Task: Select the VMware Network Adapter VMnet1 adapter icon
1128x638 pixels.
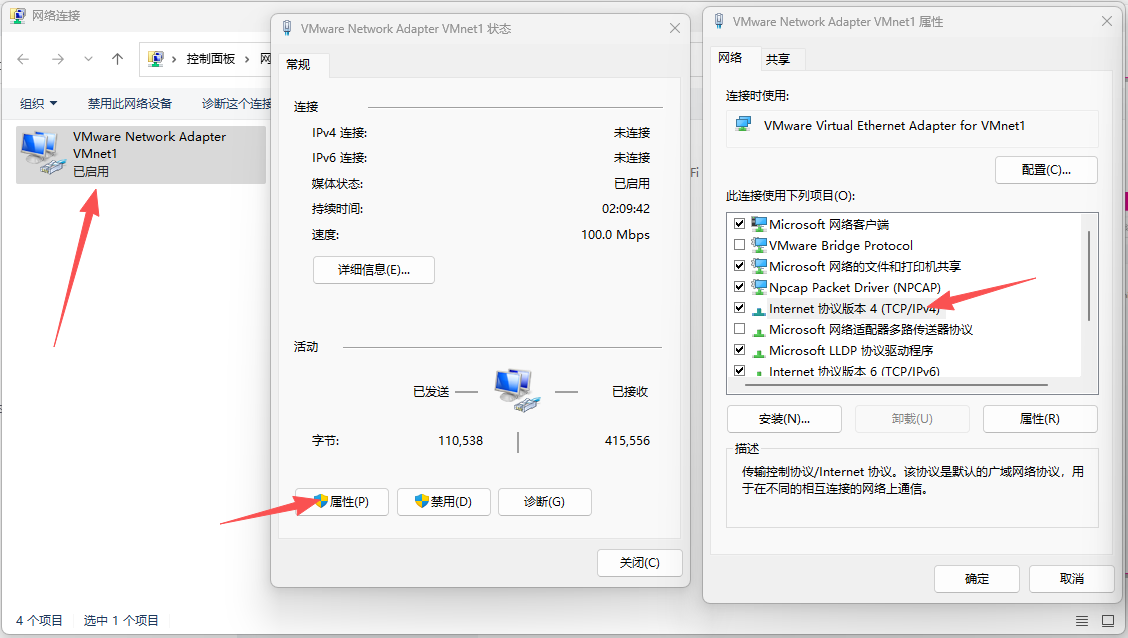Action: pos(42,152)
